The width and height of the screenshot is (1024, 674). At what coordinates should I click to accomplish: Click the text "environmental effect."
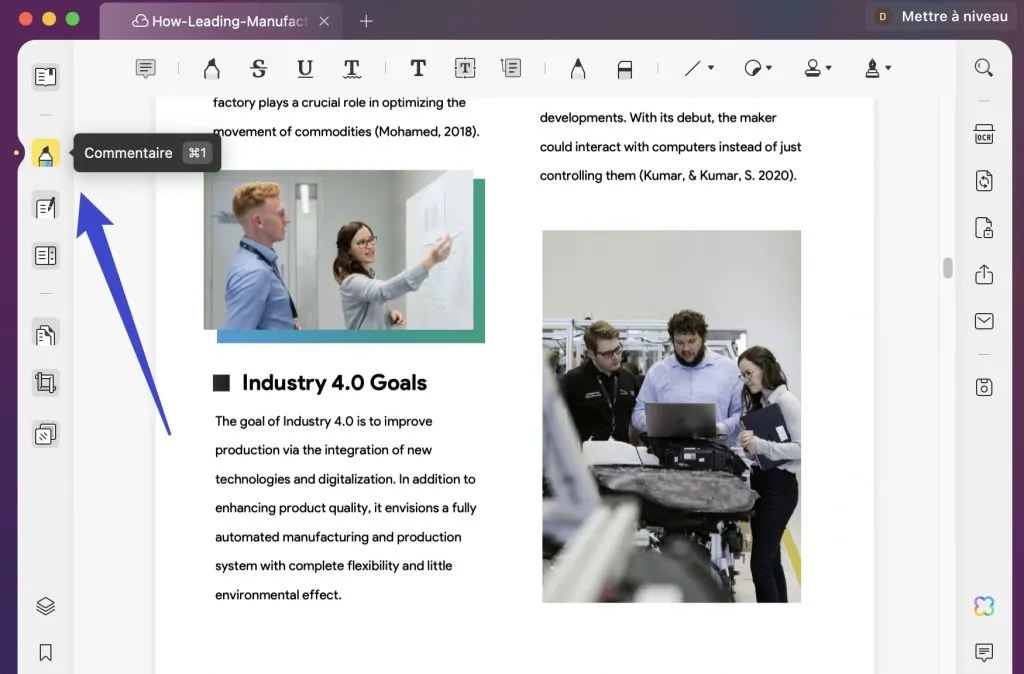click(x=278, y=595)
